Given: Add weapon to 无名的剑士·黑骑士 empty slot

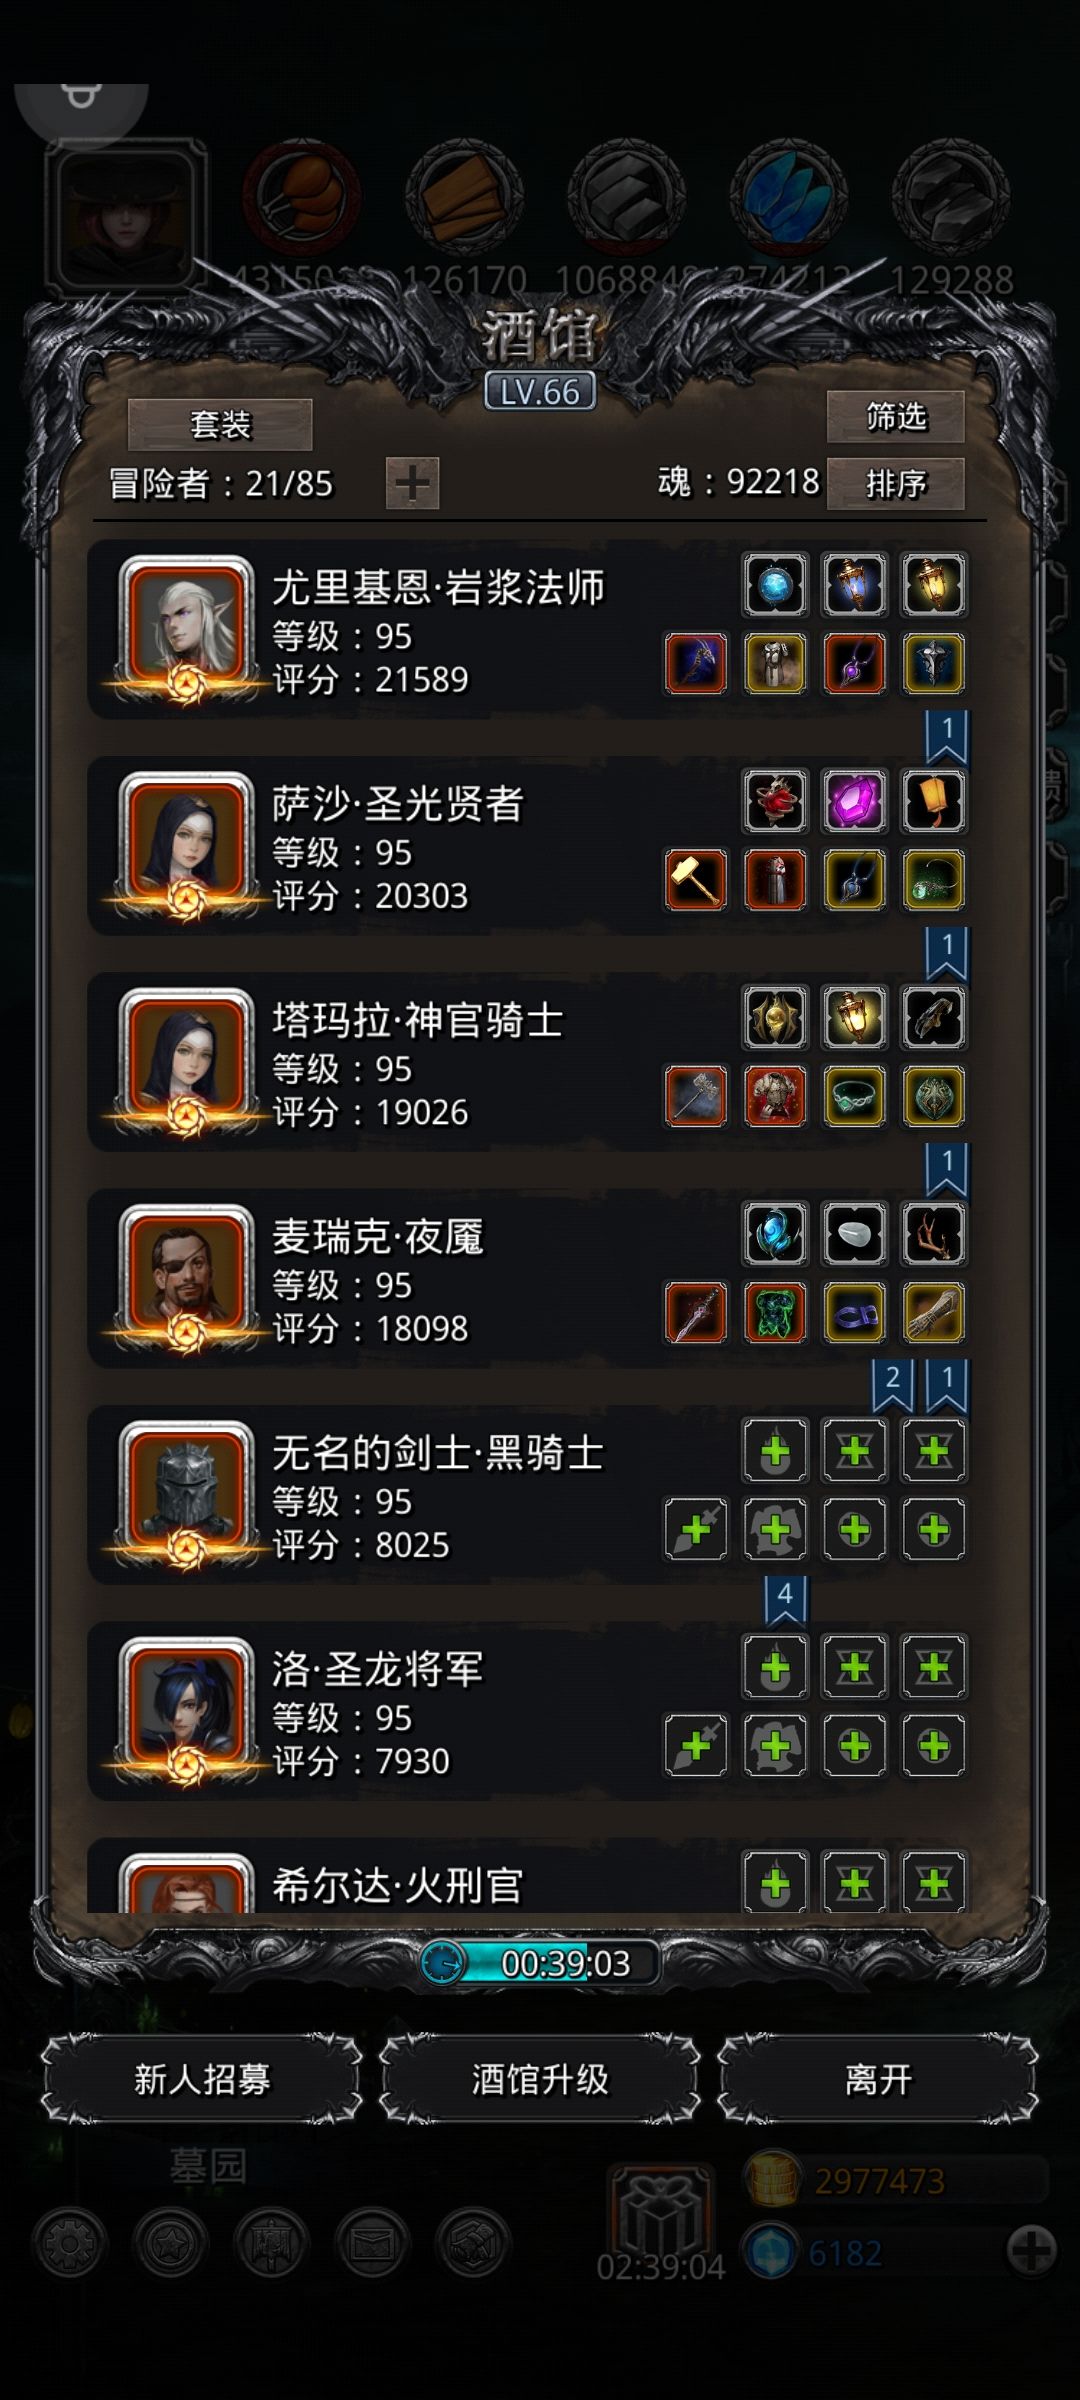Looking at the screenshot, I should pyautogui.click(x=696, y=1529).
